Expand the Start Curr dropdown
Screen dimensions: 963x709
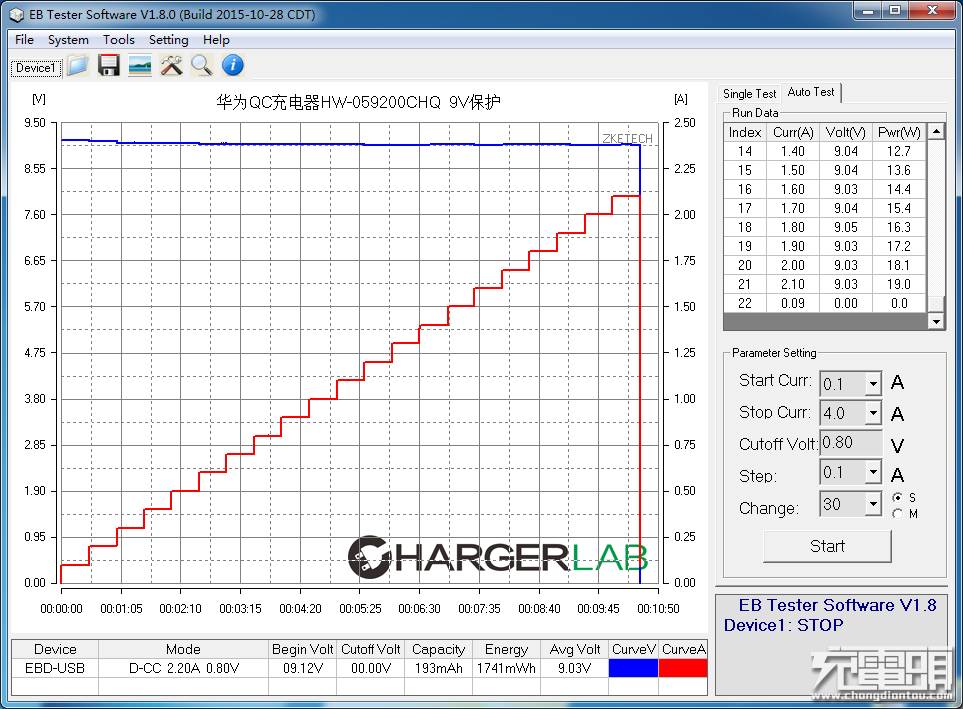[x=873, y=384]
